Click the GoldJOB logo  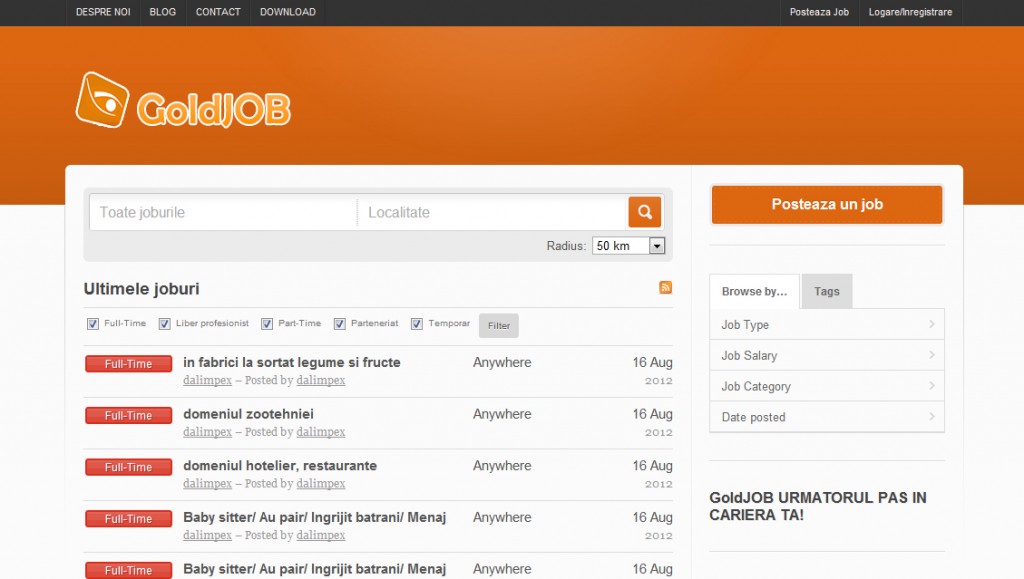point(183,101)
